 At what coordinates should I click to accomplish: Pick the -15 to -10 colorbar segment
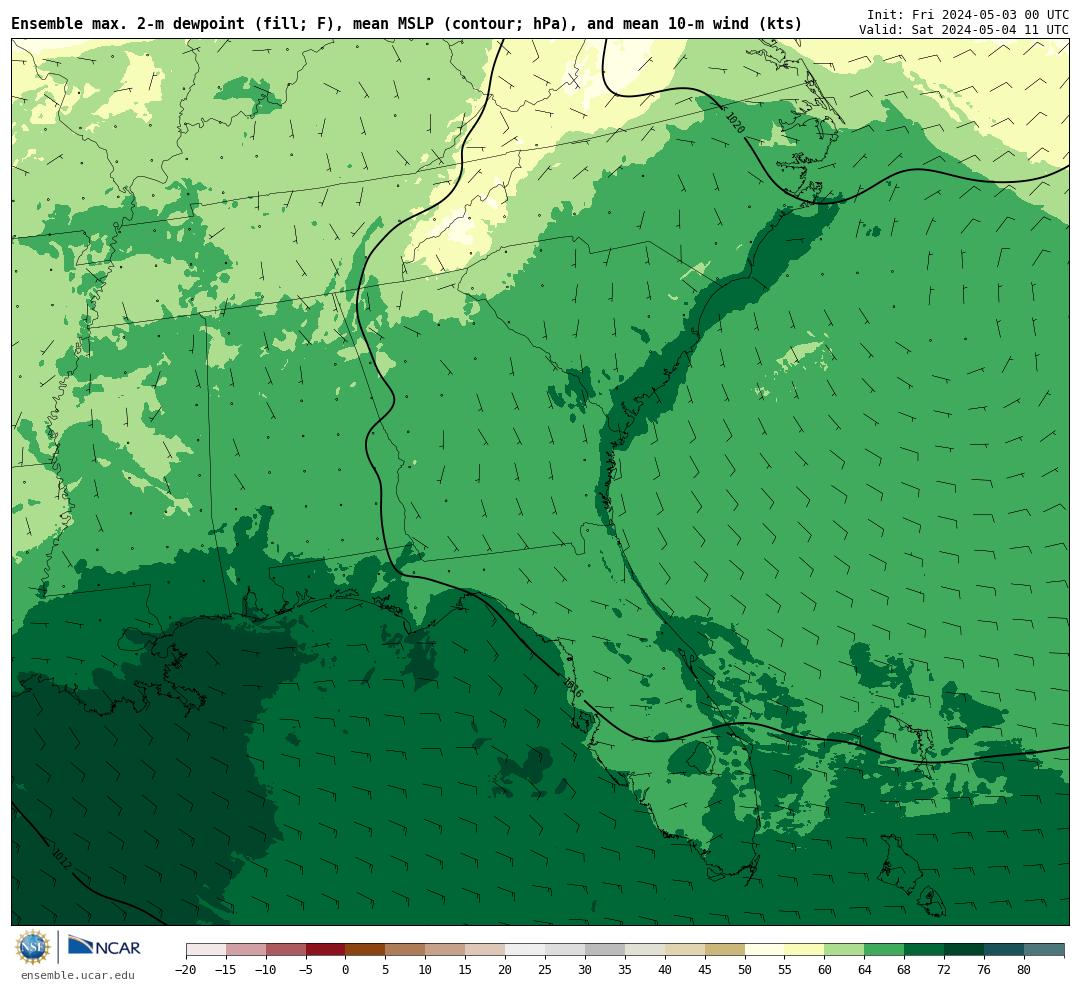point(246,950)
